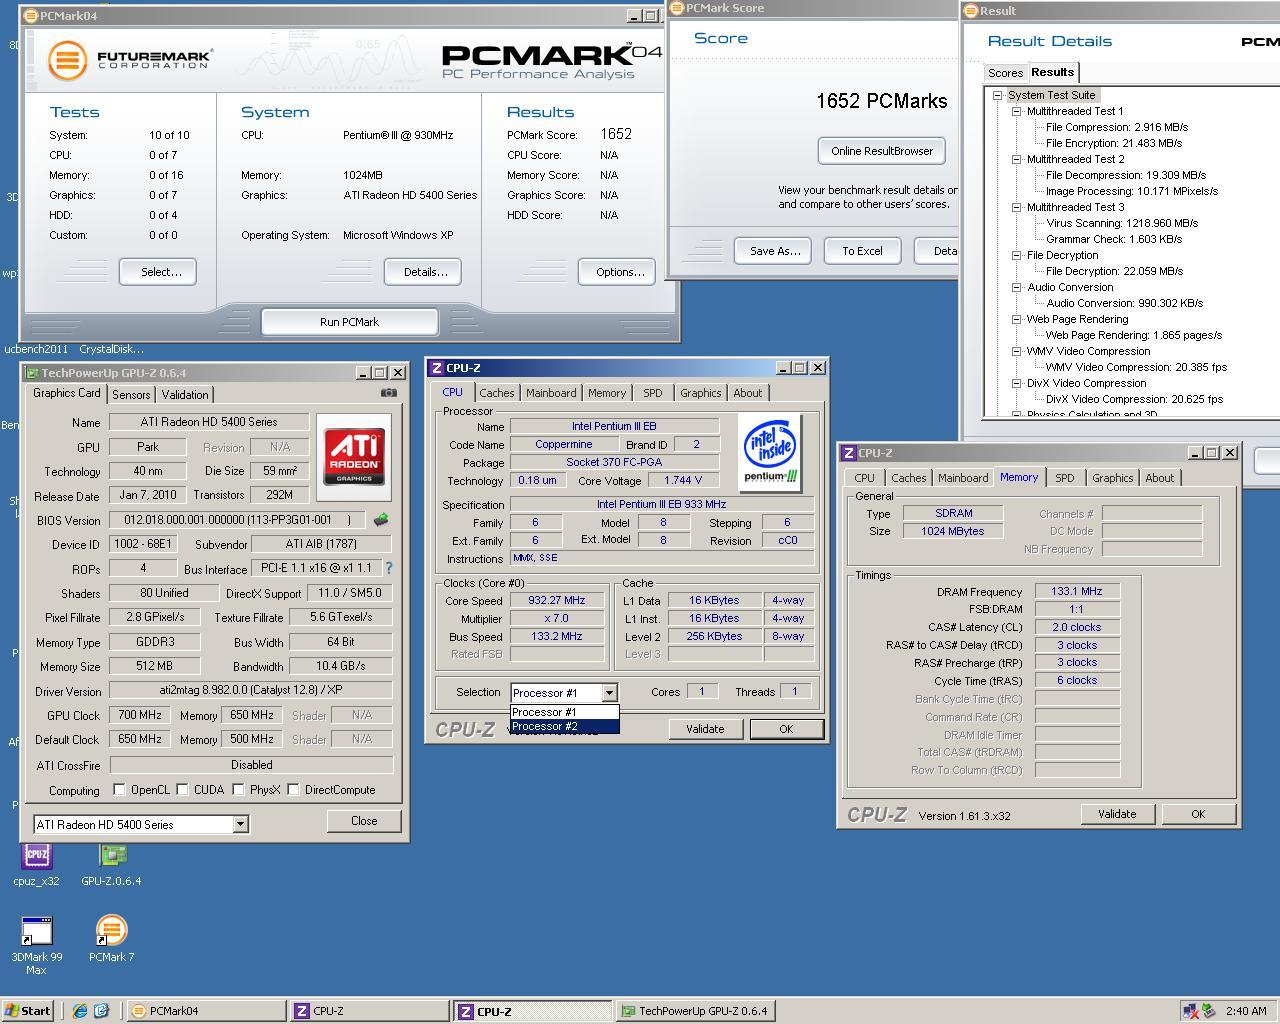1280x1024 pixels.
Task: Open the PCMark 7 desktop shortcut
Action: click(x=111, y=940)
